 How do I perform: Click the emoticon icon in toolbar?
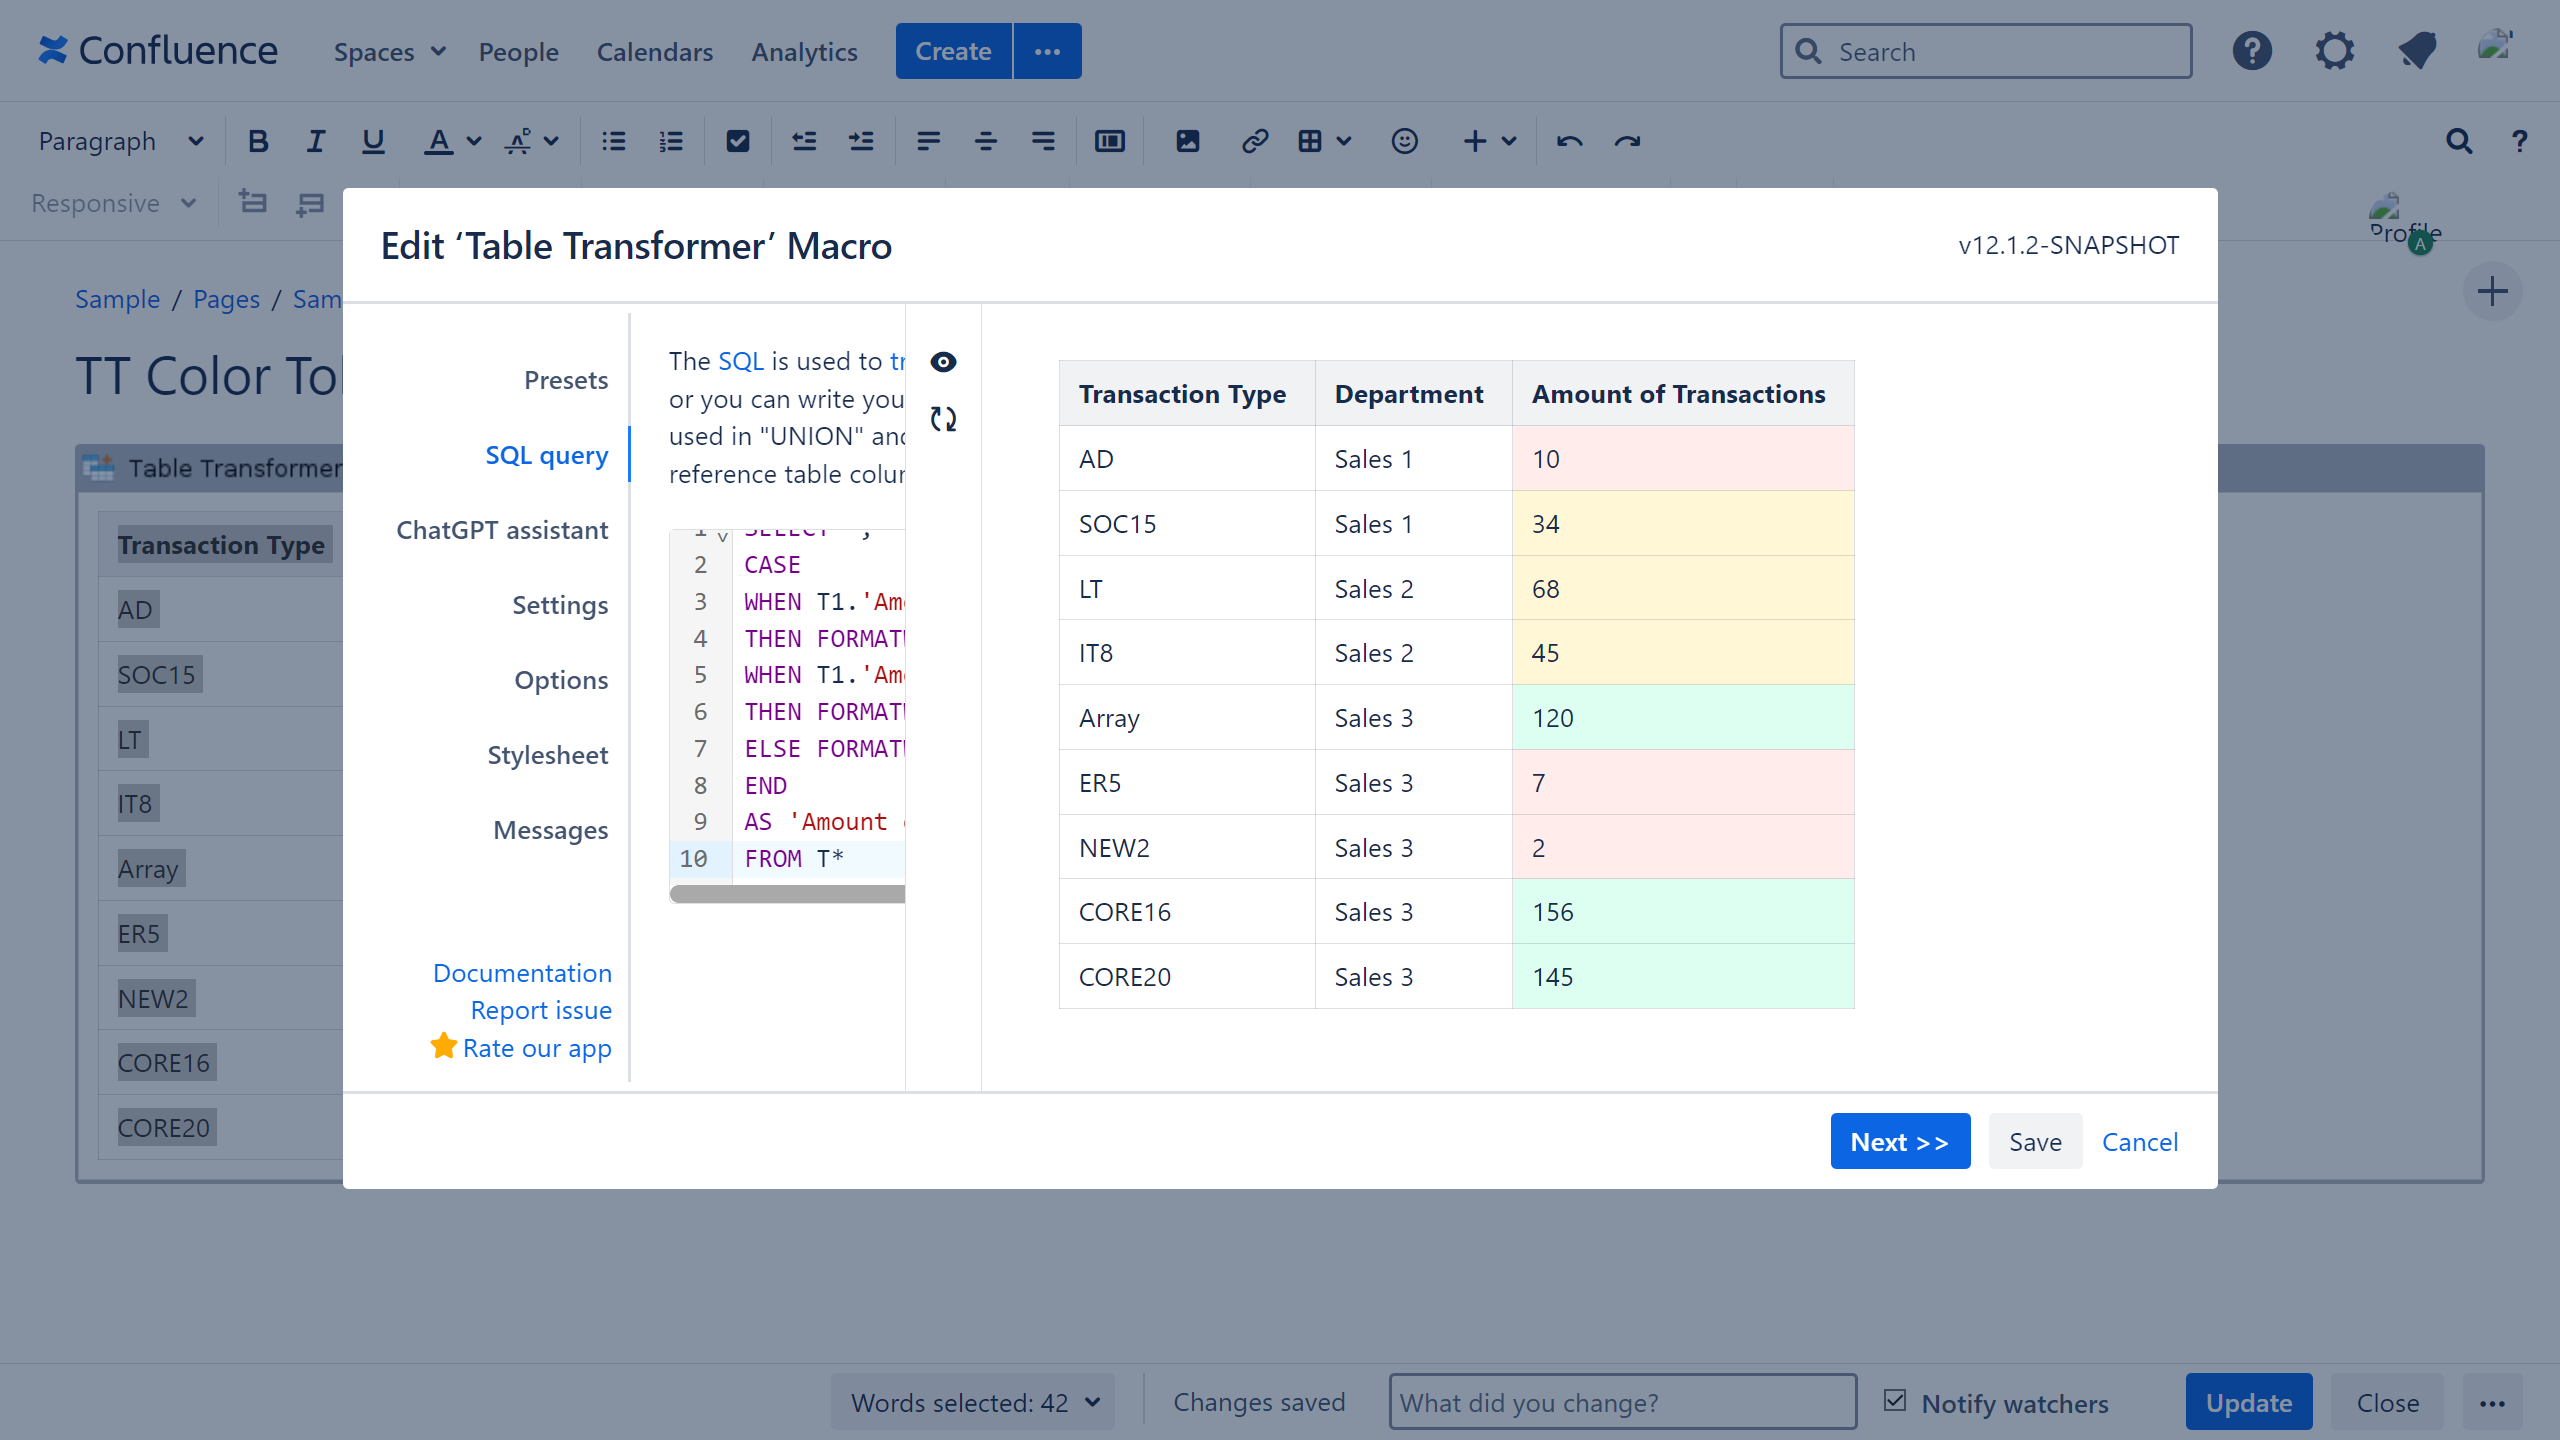[1404, 141]
